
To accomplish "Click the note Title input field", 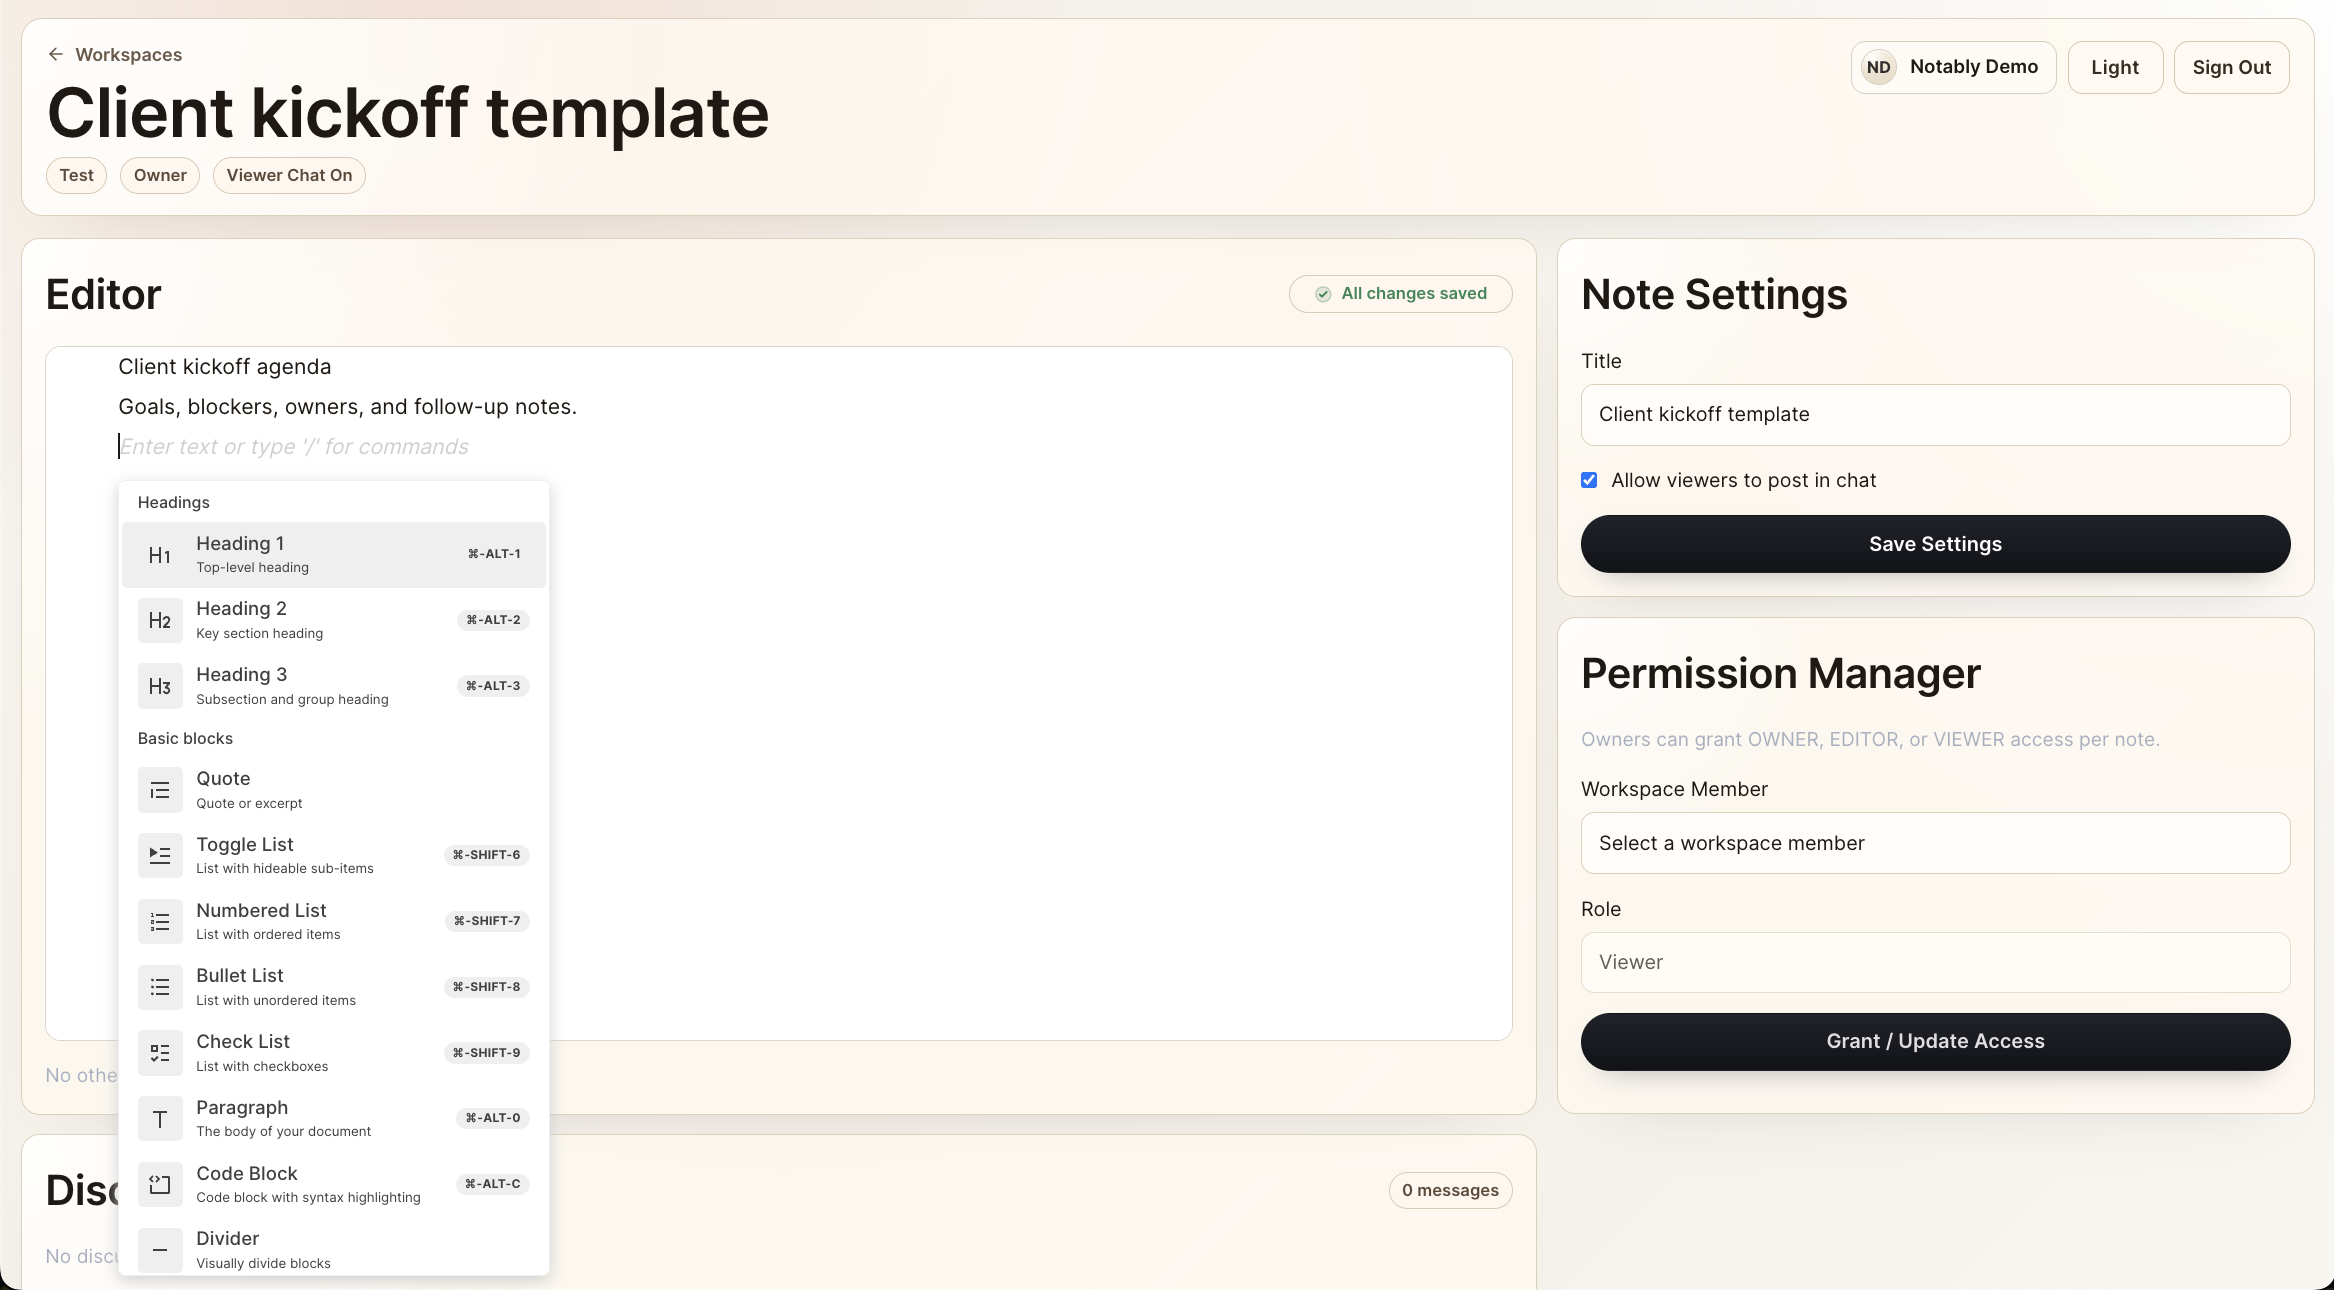I will [1934, 414].
